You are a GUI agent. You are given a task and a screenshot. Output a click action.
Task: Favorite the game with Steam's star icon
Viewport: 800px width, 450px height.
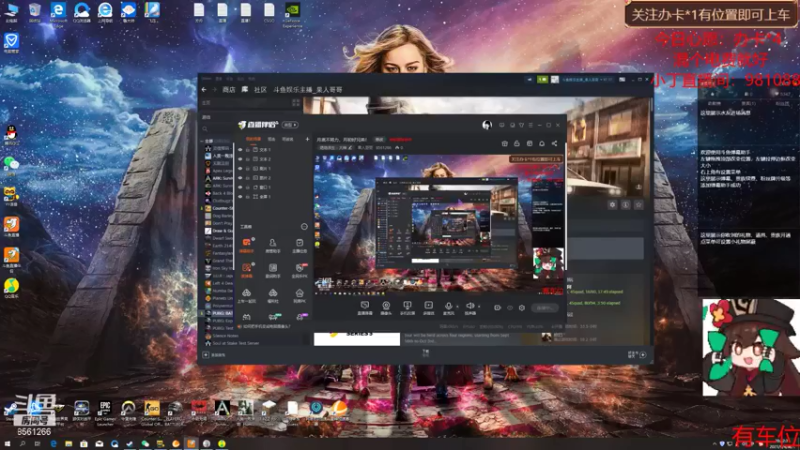coord(638,205)
